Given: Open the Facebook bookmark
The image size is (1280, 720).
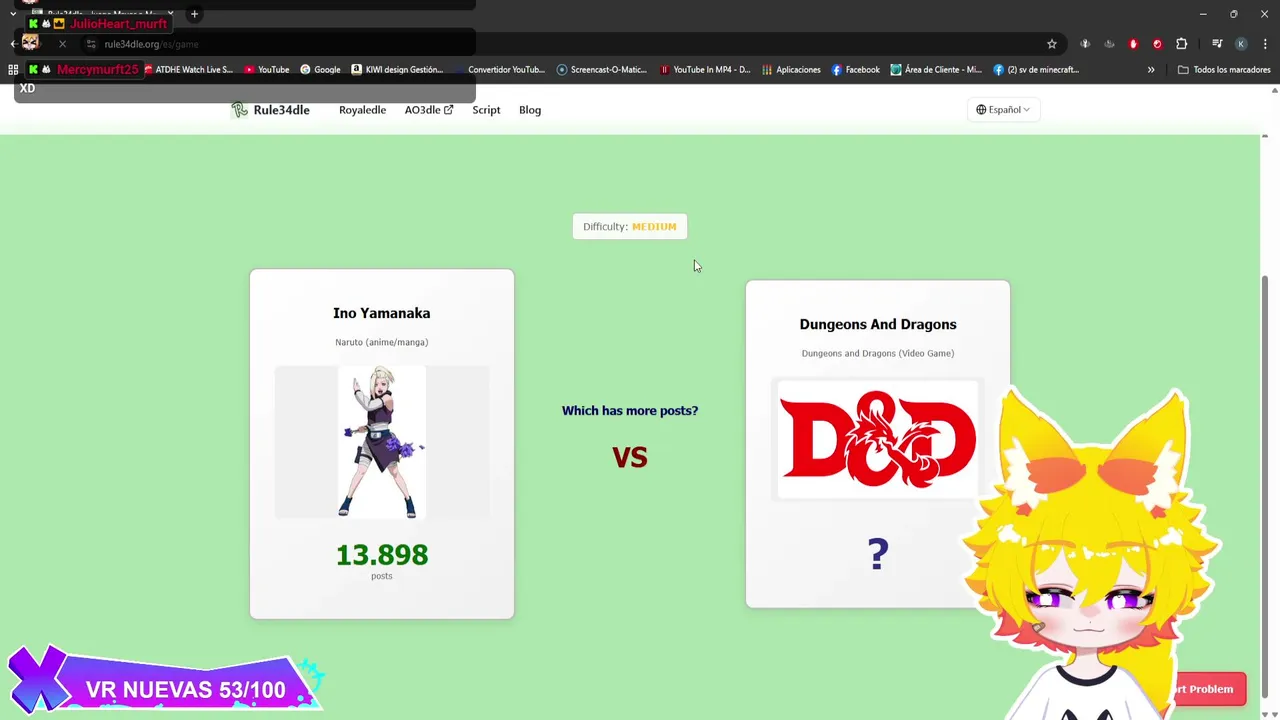Looking at the screenshot, I should click(856, 70).
